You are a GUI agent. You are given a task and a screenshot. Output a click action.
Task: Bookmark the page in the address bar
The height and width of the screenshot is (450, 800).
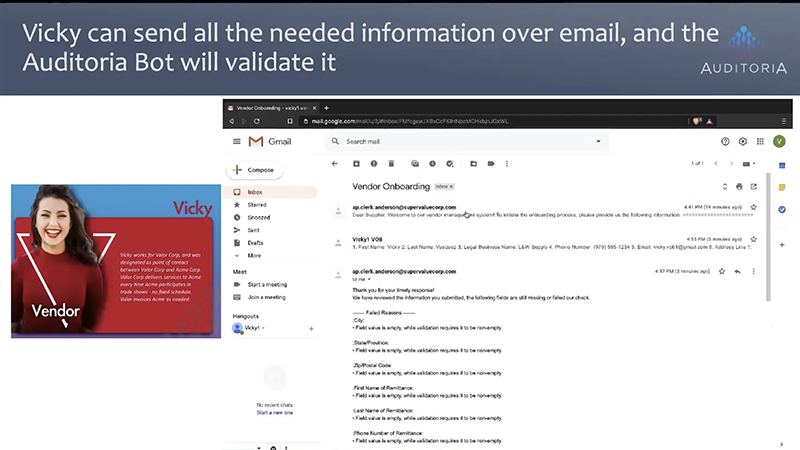point(290,121)
